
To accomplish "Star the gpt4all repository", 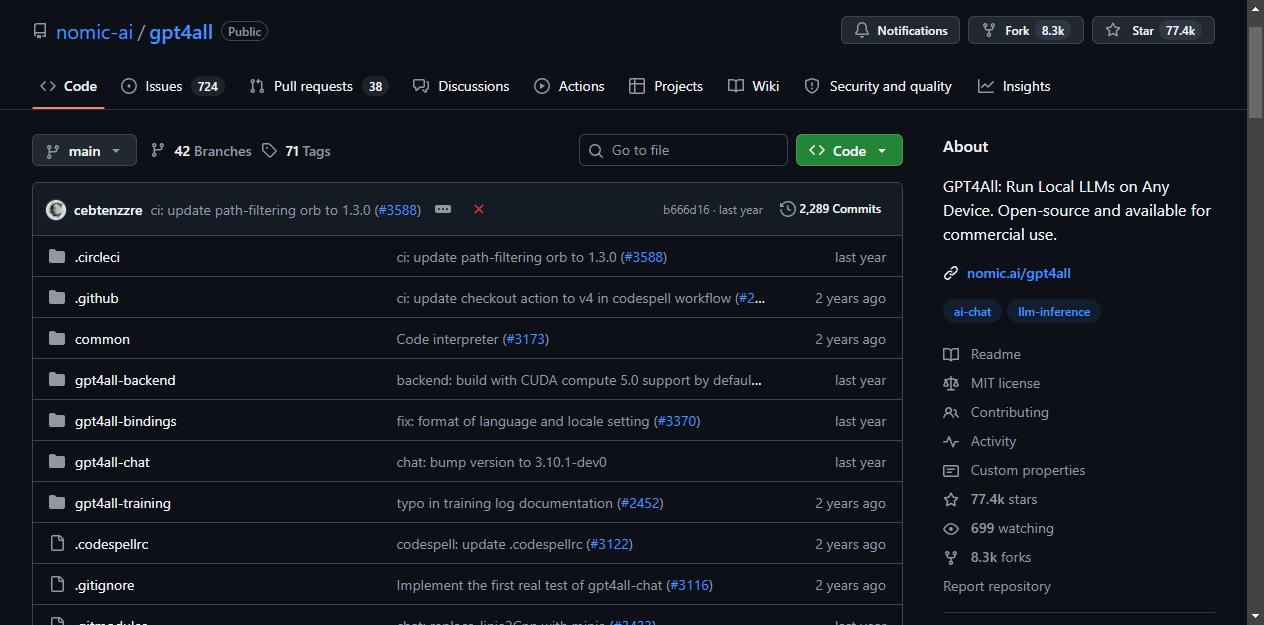I will pyautogui.click(x=1153, y=30).
